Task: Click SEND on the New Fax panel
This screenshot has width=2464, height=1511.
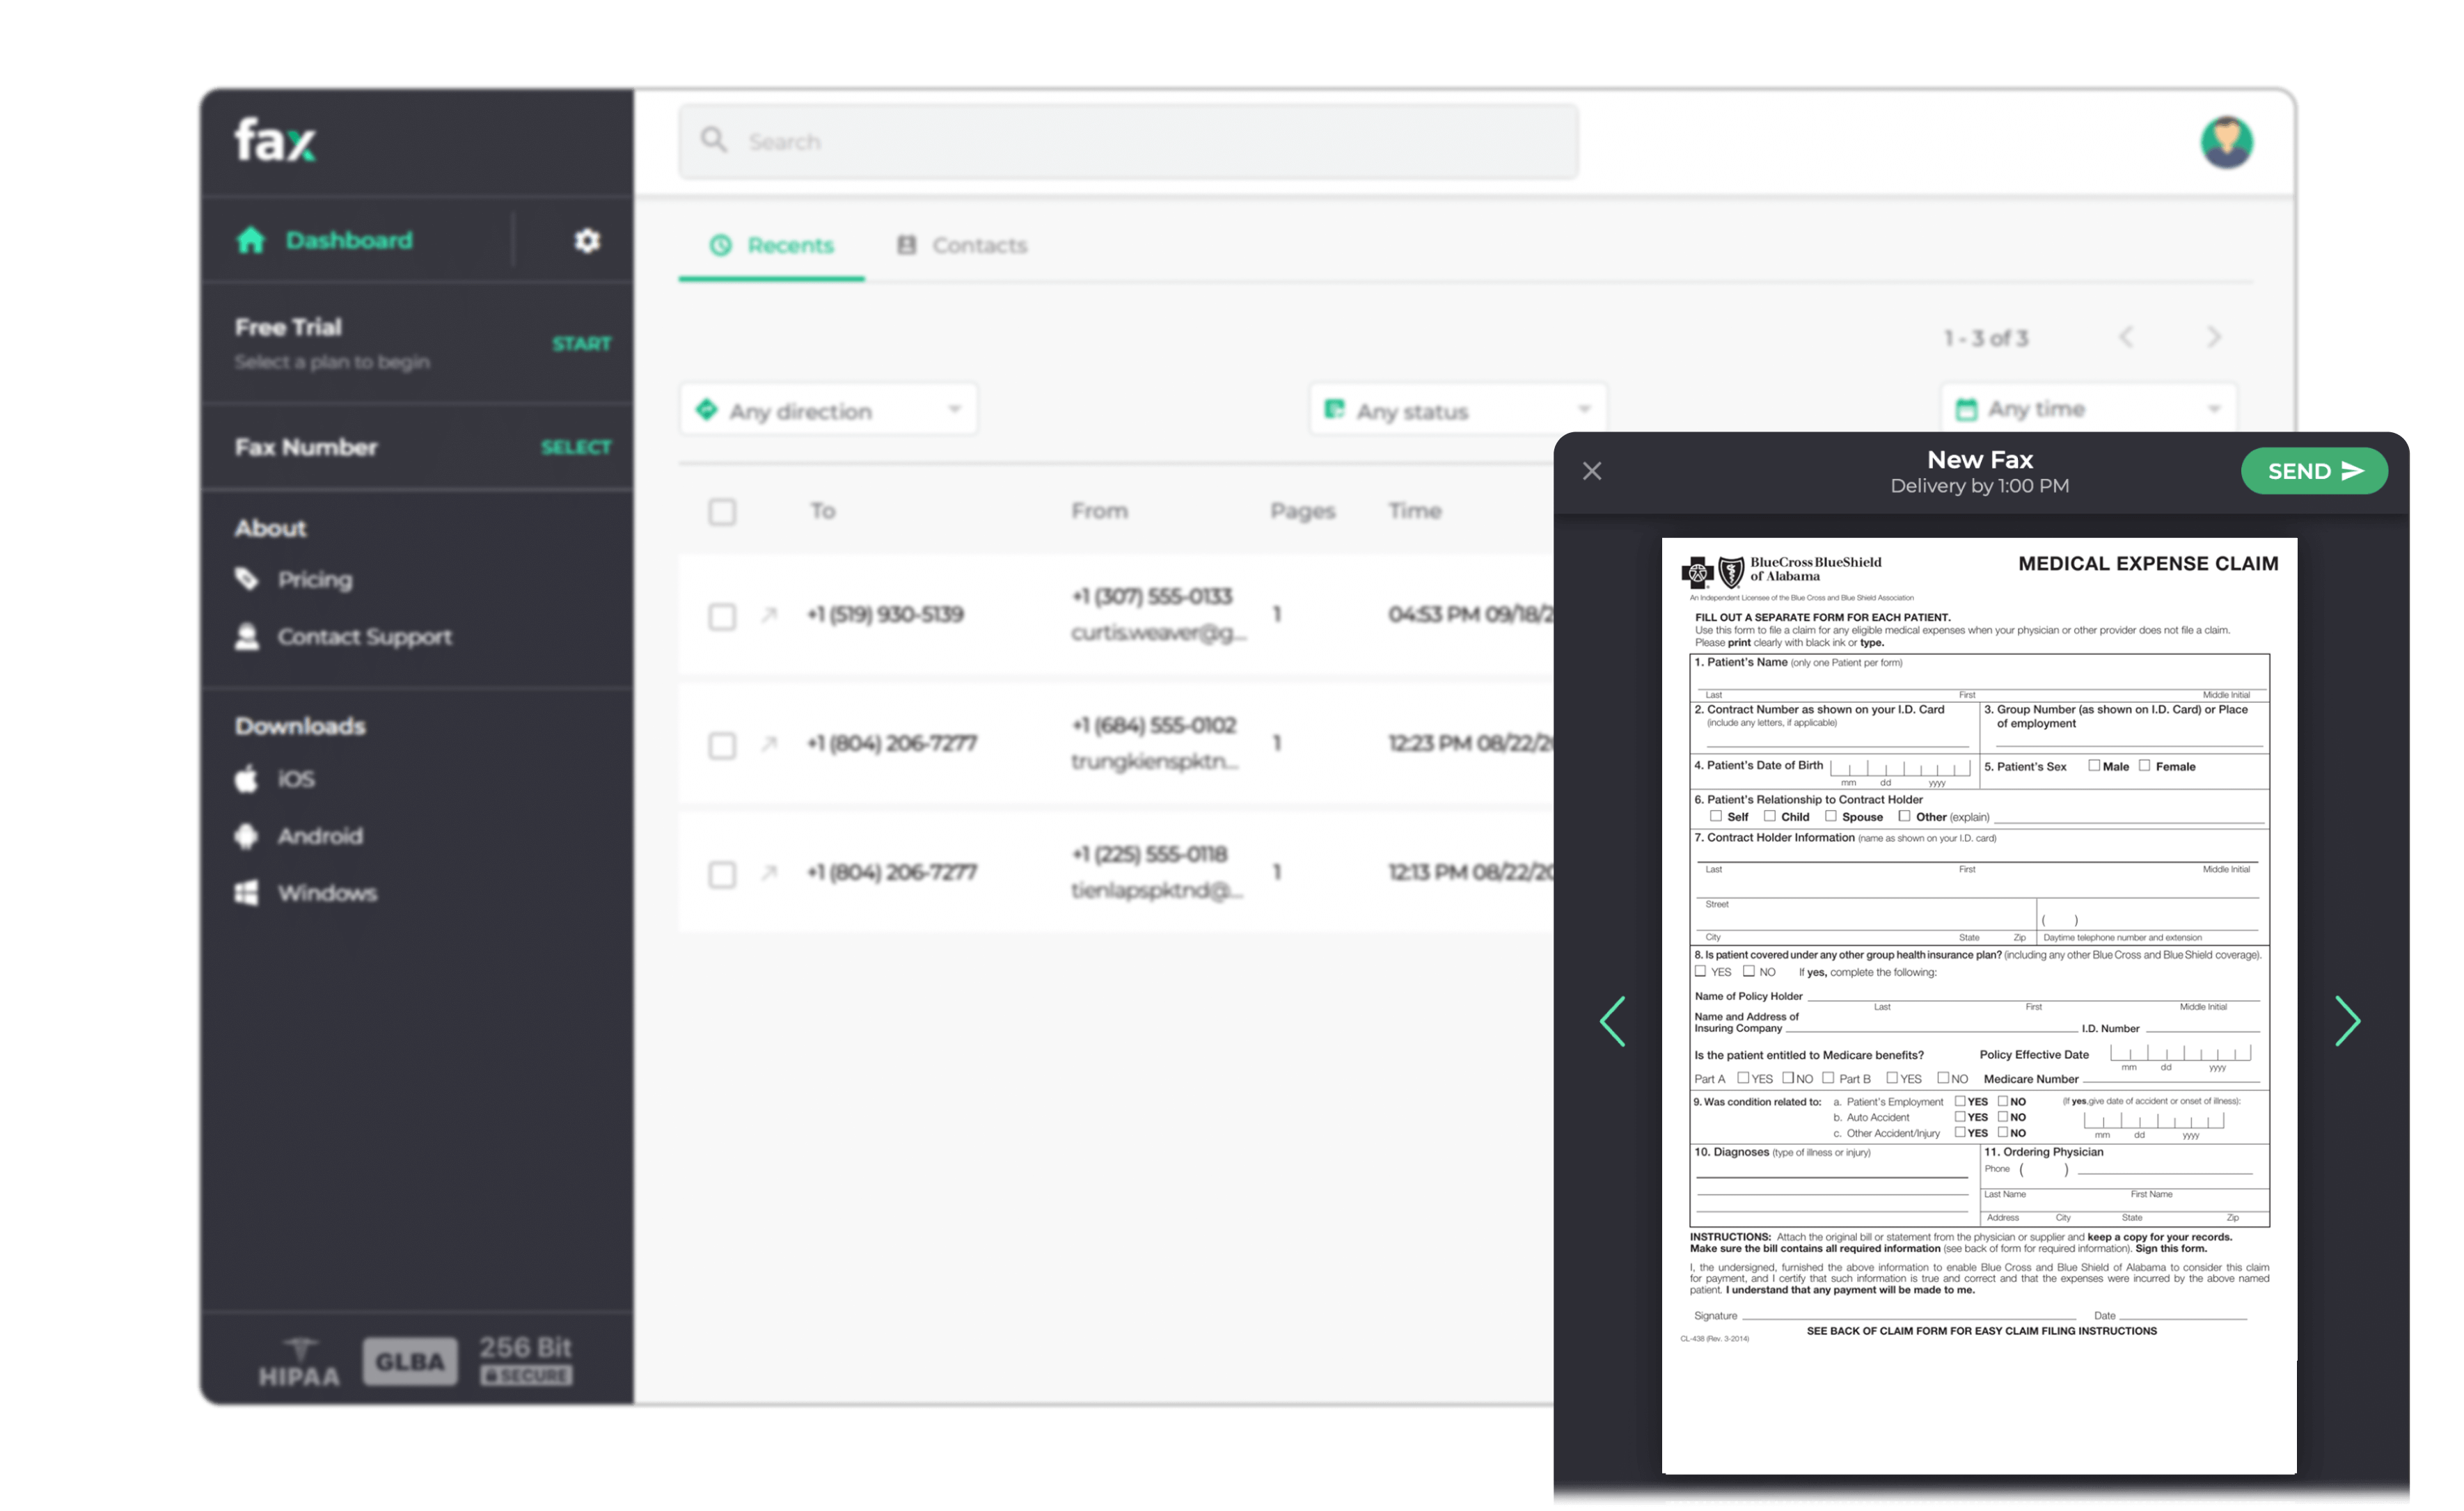Action: 2314,470
